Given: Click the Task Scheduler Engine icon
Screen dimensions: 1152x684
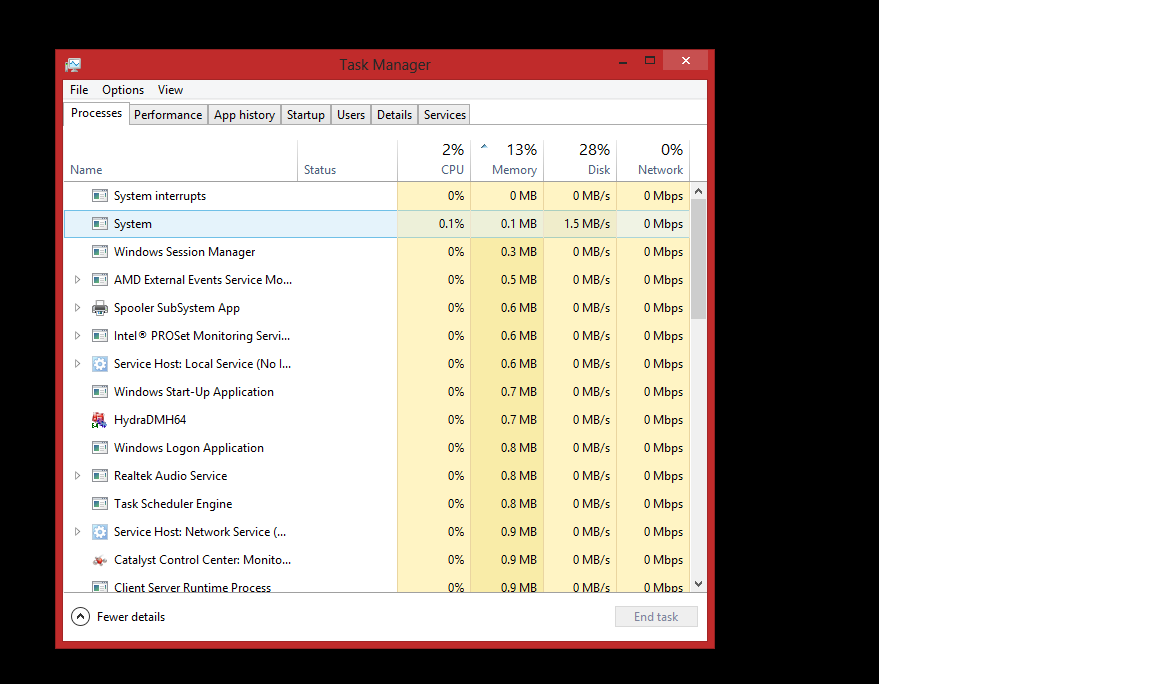Looking at the screenshot, I should 100,503.
